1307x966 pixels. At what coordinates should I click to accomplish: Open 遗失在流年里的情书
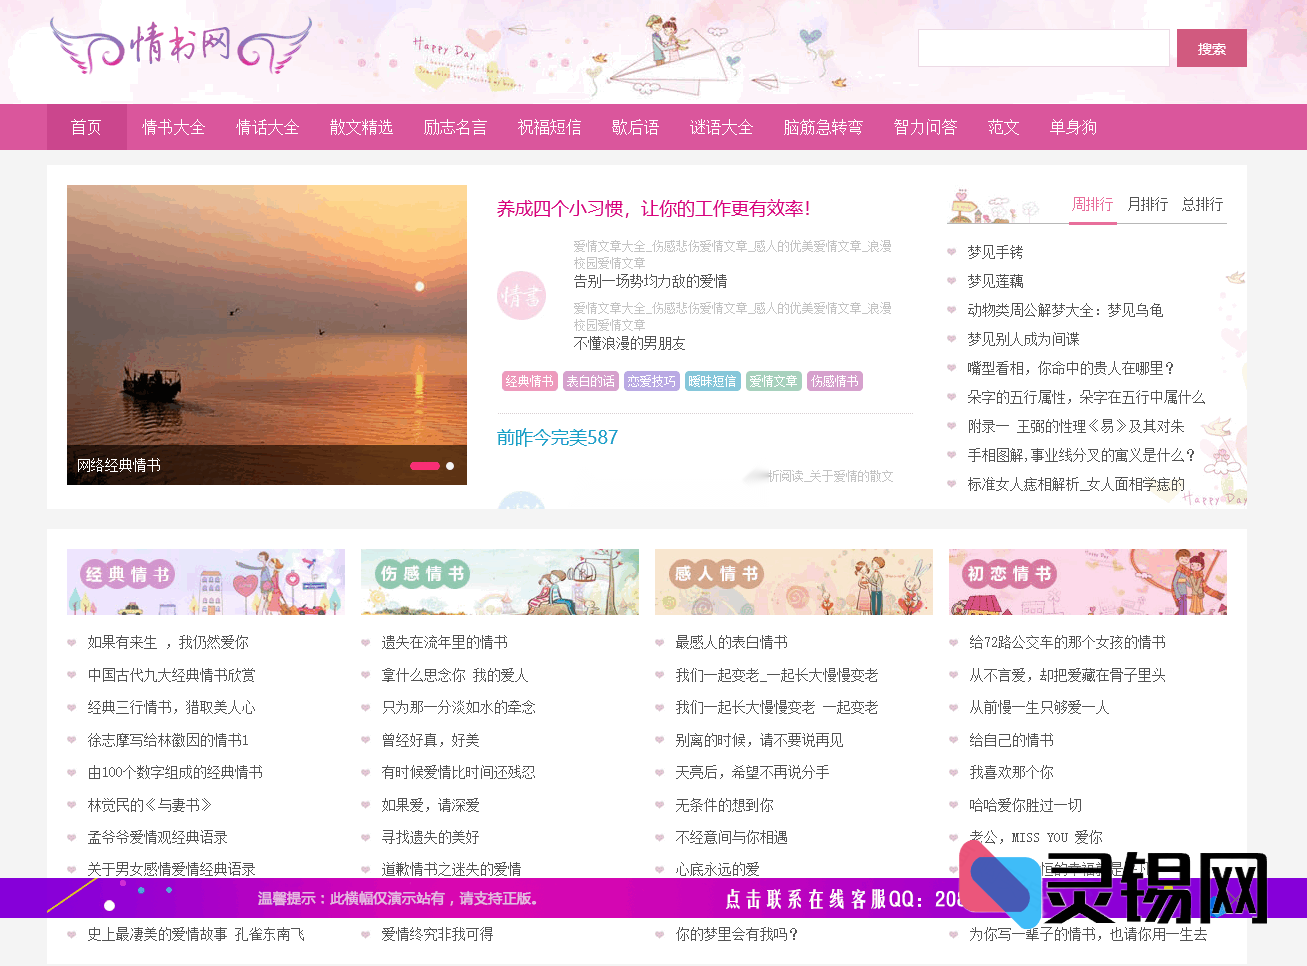coord(441,643)
